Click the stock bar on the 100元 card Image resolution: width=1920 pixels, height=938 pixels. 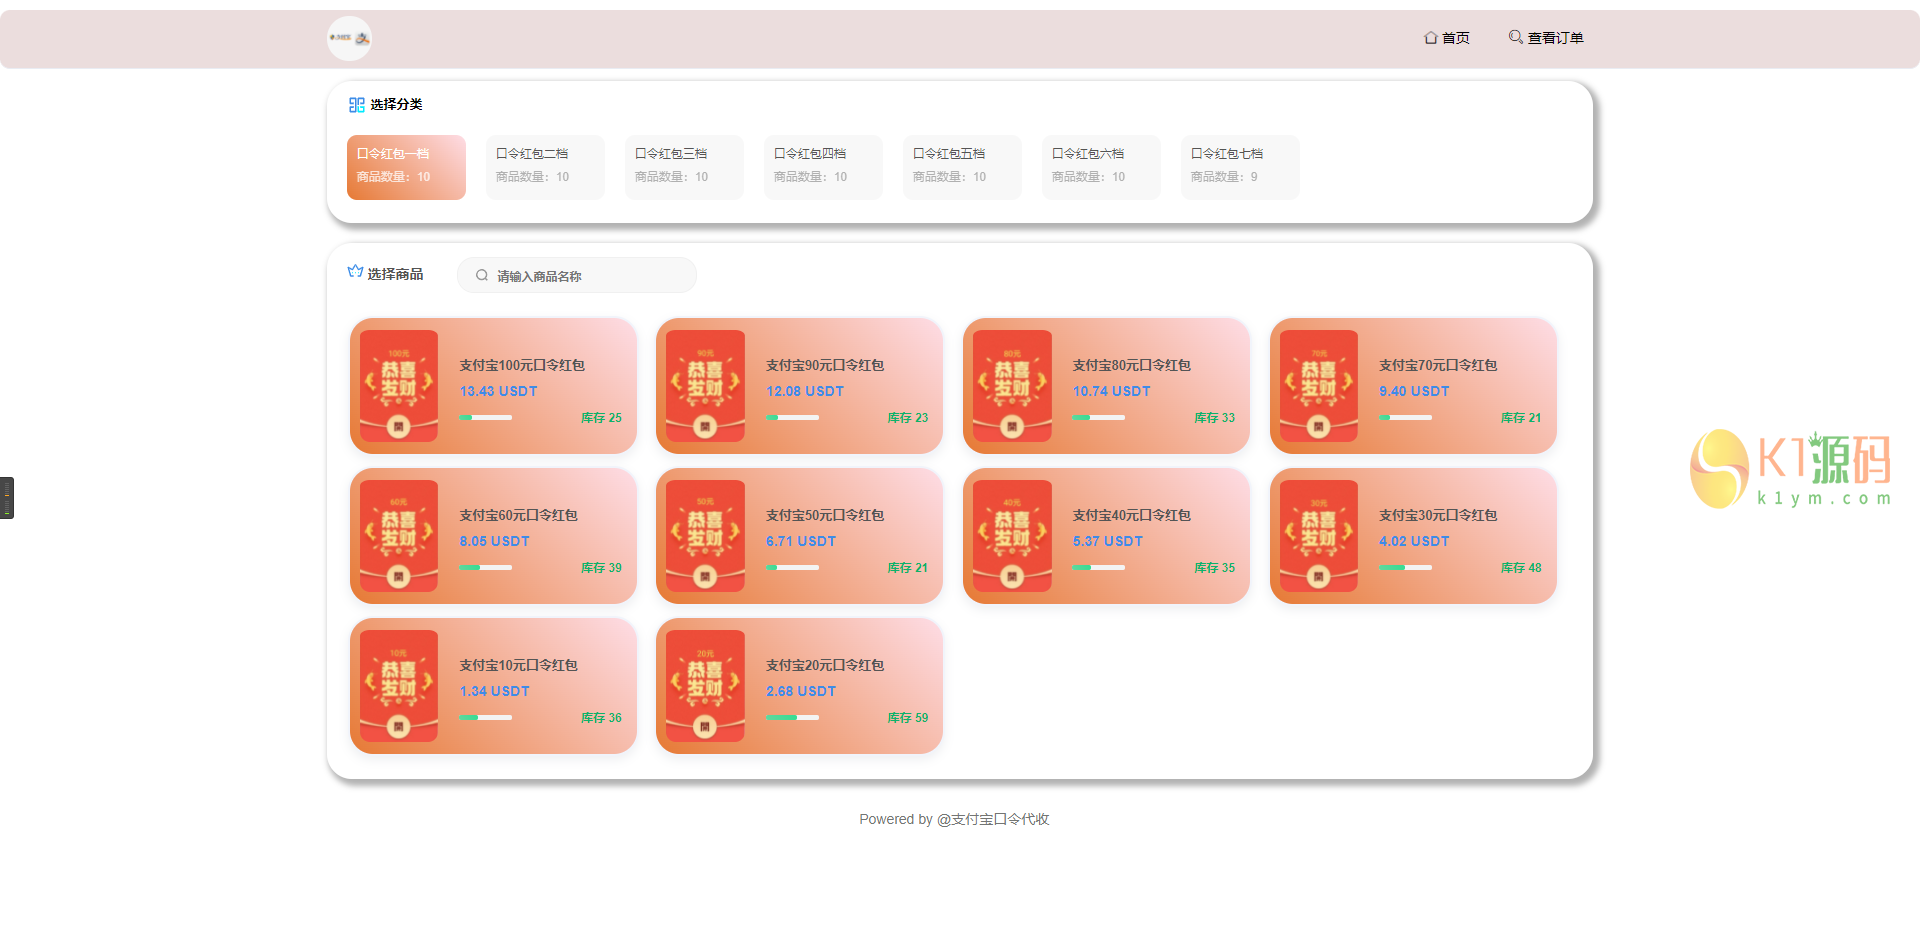click(x=486, y=417)
